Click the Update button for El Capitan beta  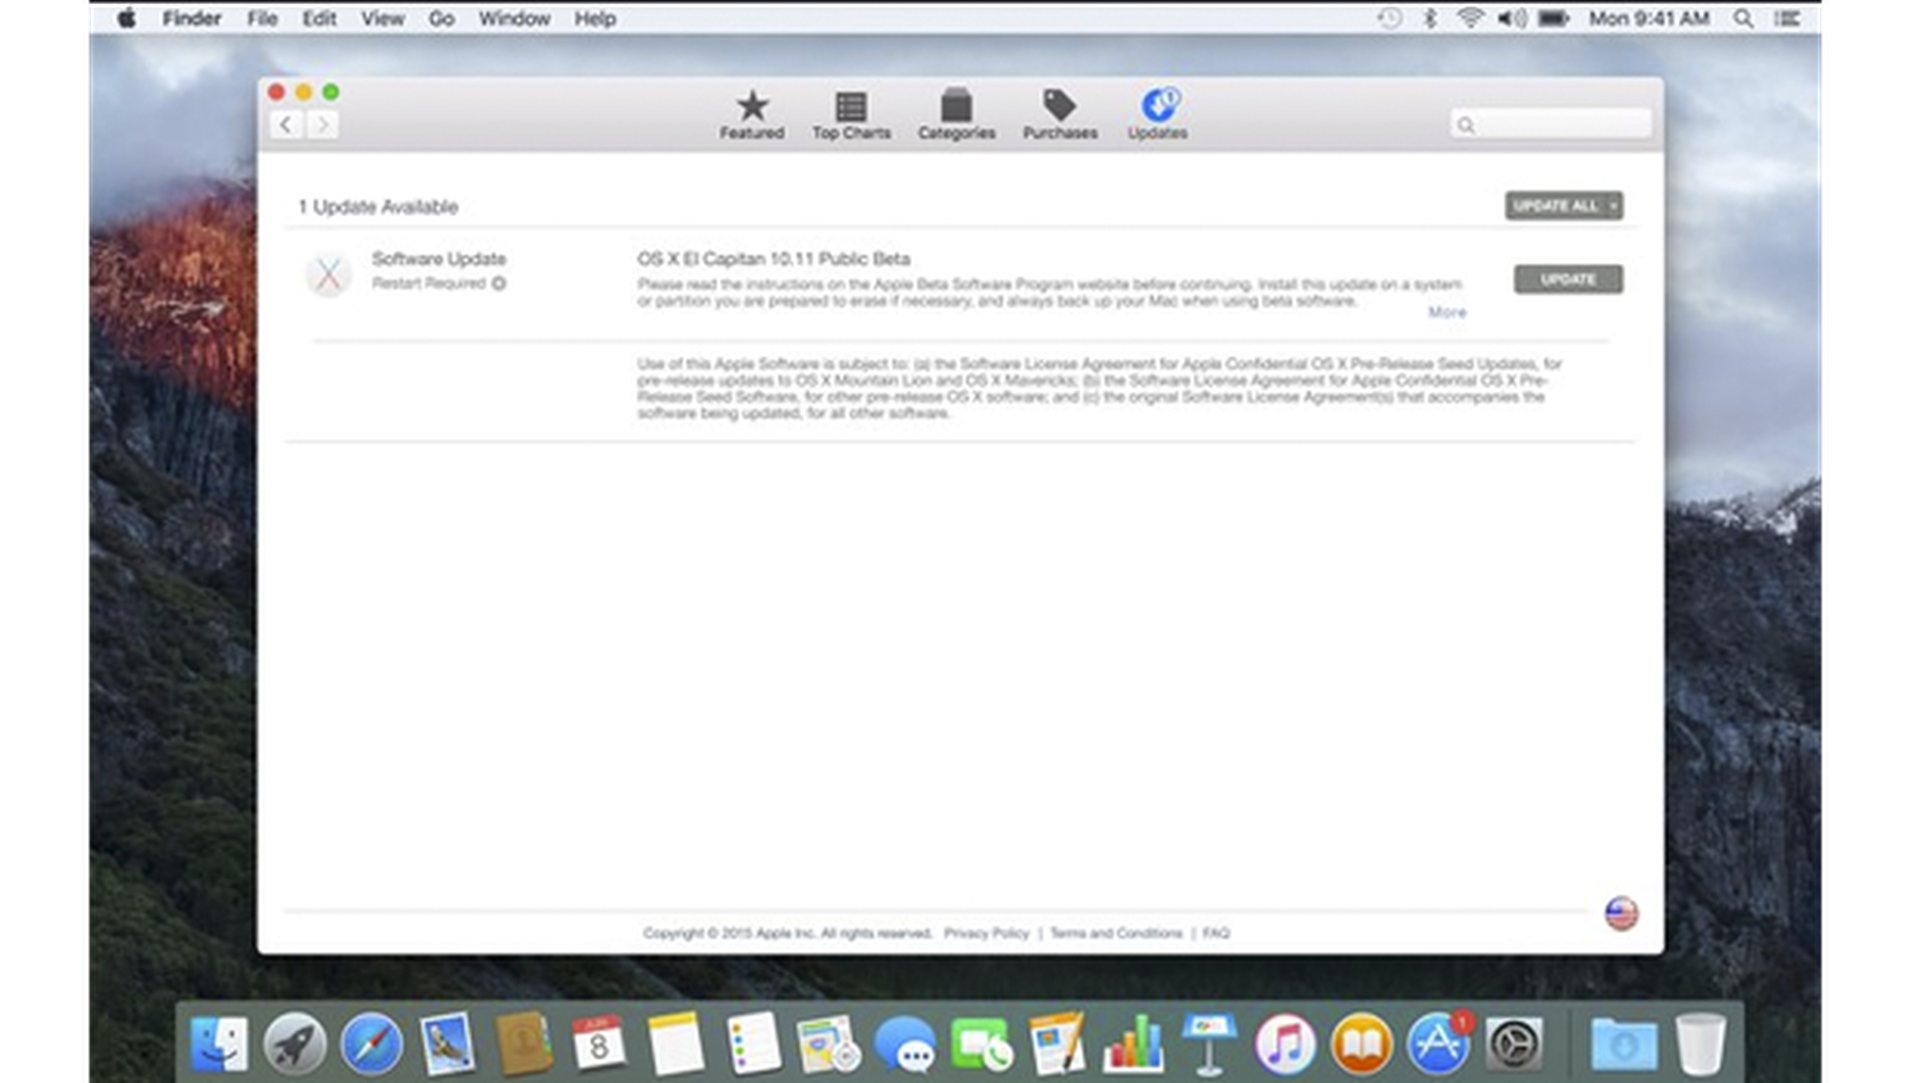click(x=1568, y=279)
